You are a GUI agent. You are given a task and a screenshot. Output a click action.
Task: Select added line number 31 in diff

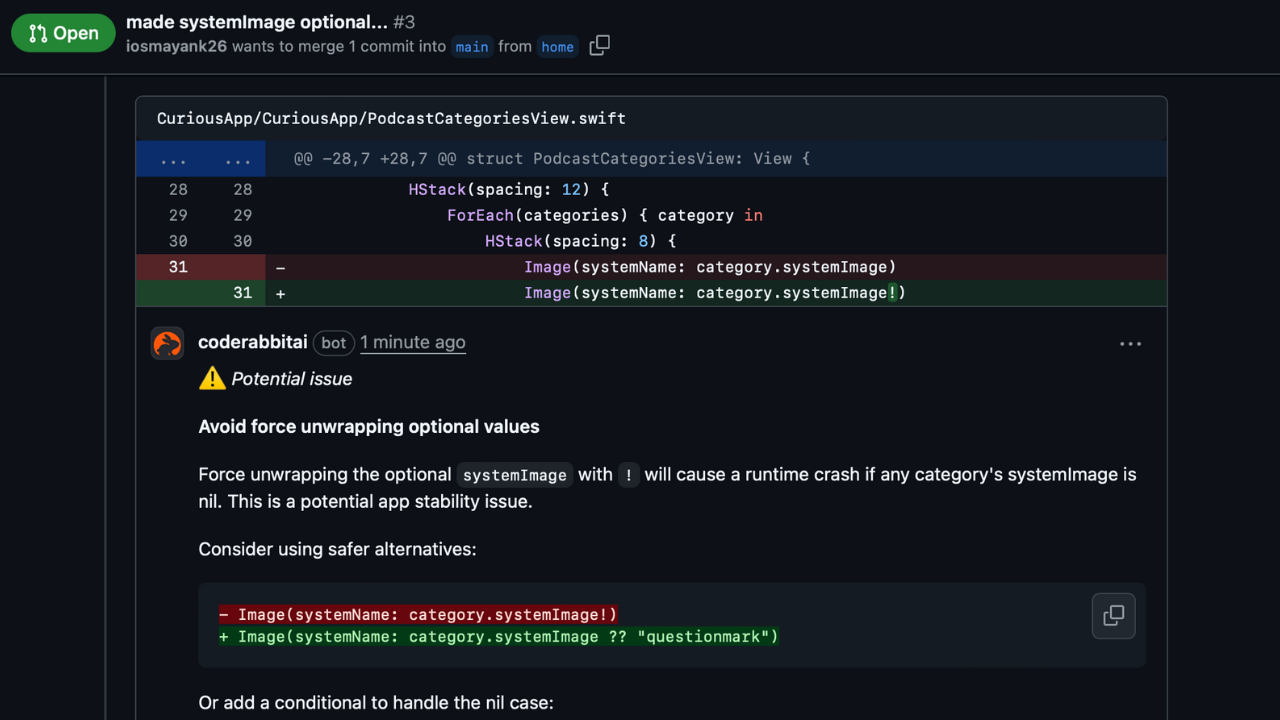pos(242,293)
